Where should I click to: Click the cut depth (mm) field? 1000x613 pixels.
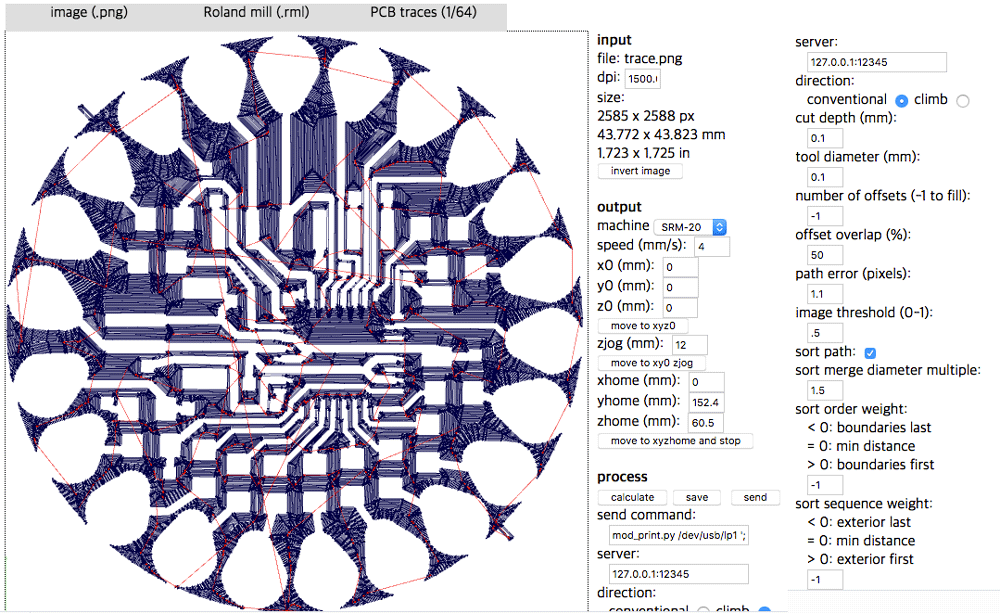(825, 138)
